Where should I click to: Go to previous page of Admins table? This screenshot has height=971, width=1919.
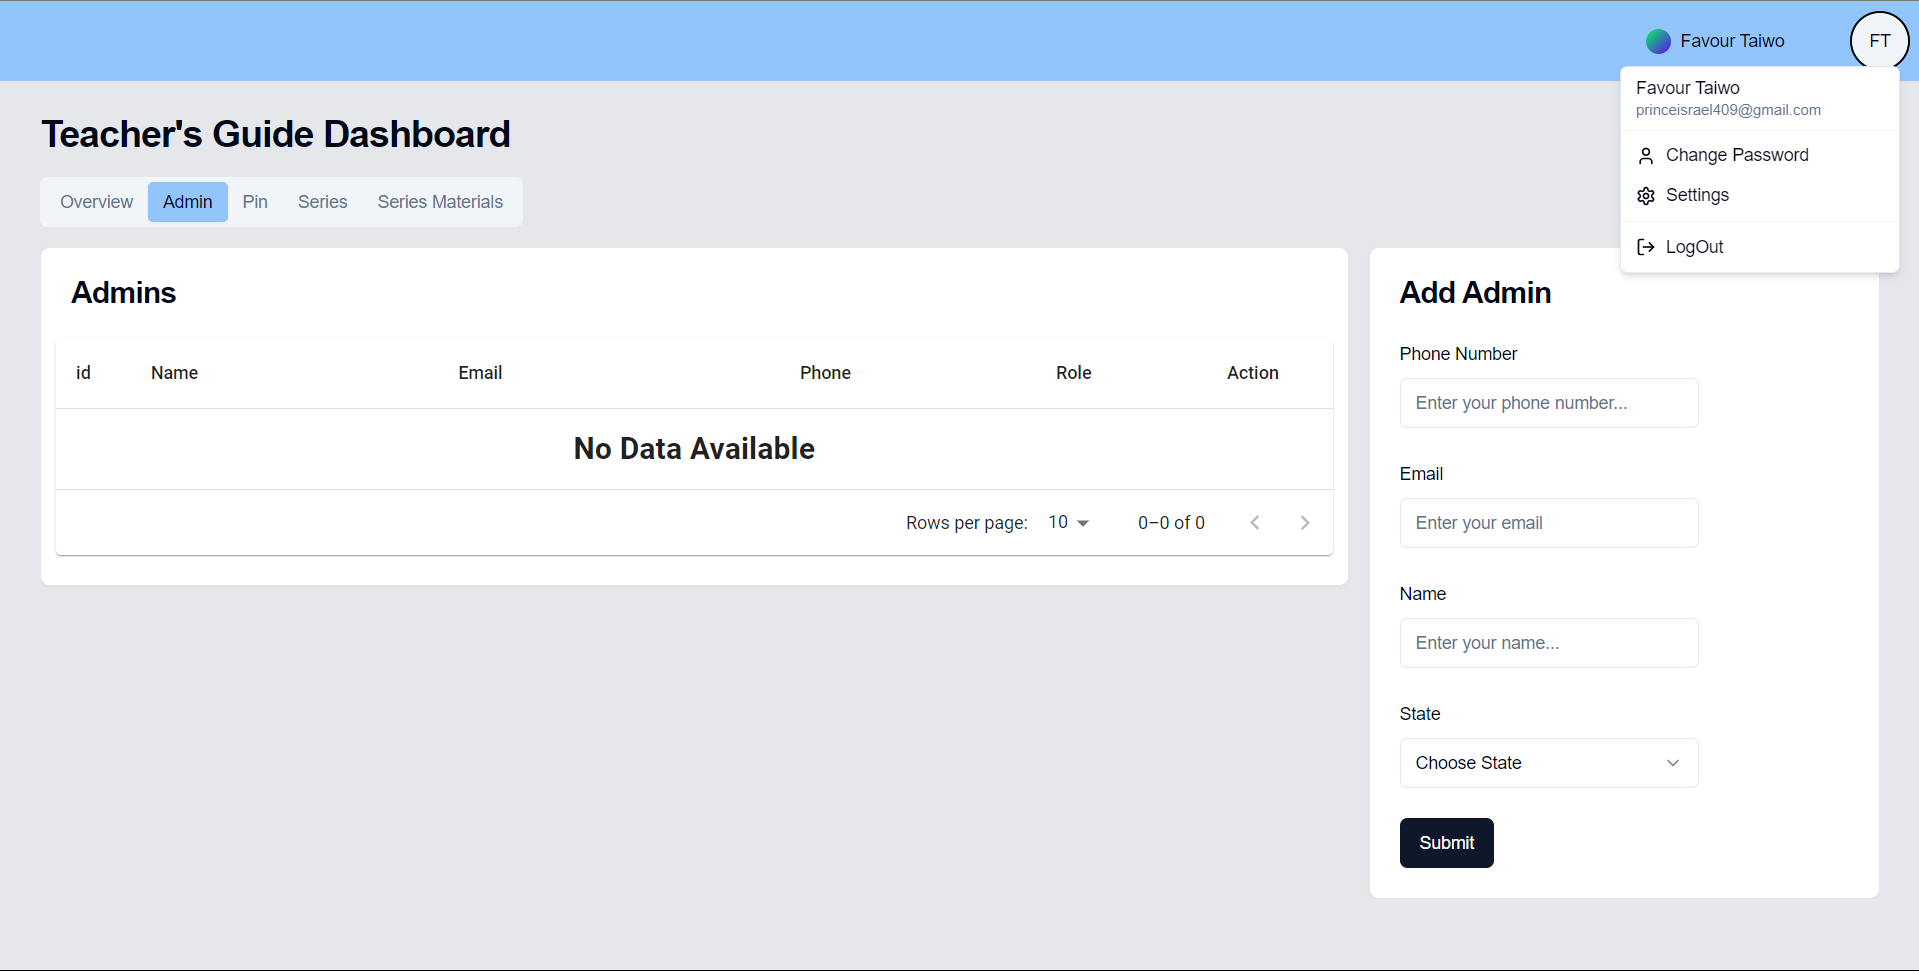tap(1255, 523)
